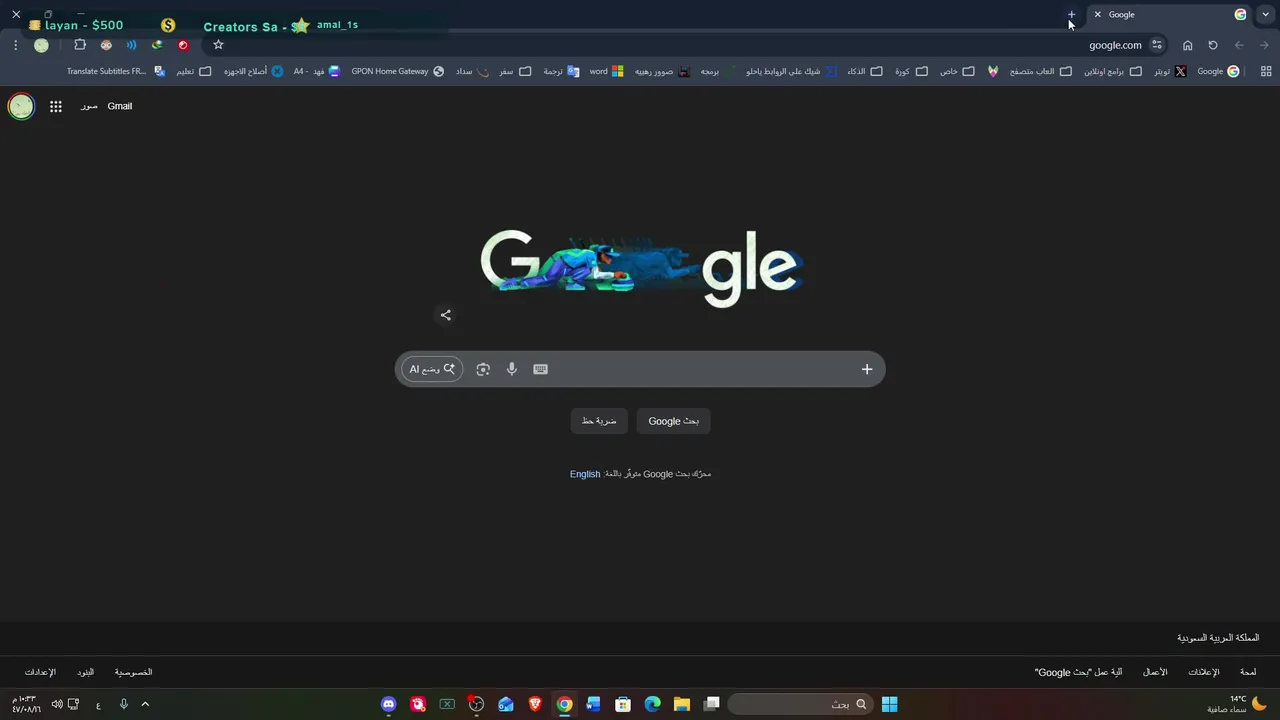Expand the سفر bookmark folder
The image size is (1280, 720).
(x=515, y=71)
